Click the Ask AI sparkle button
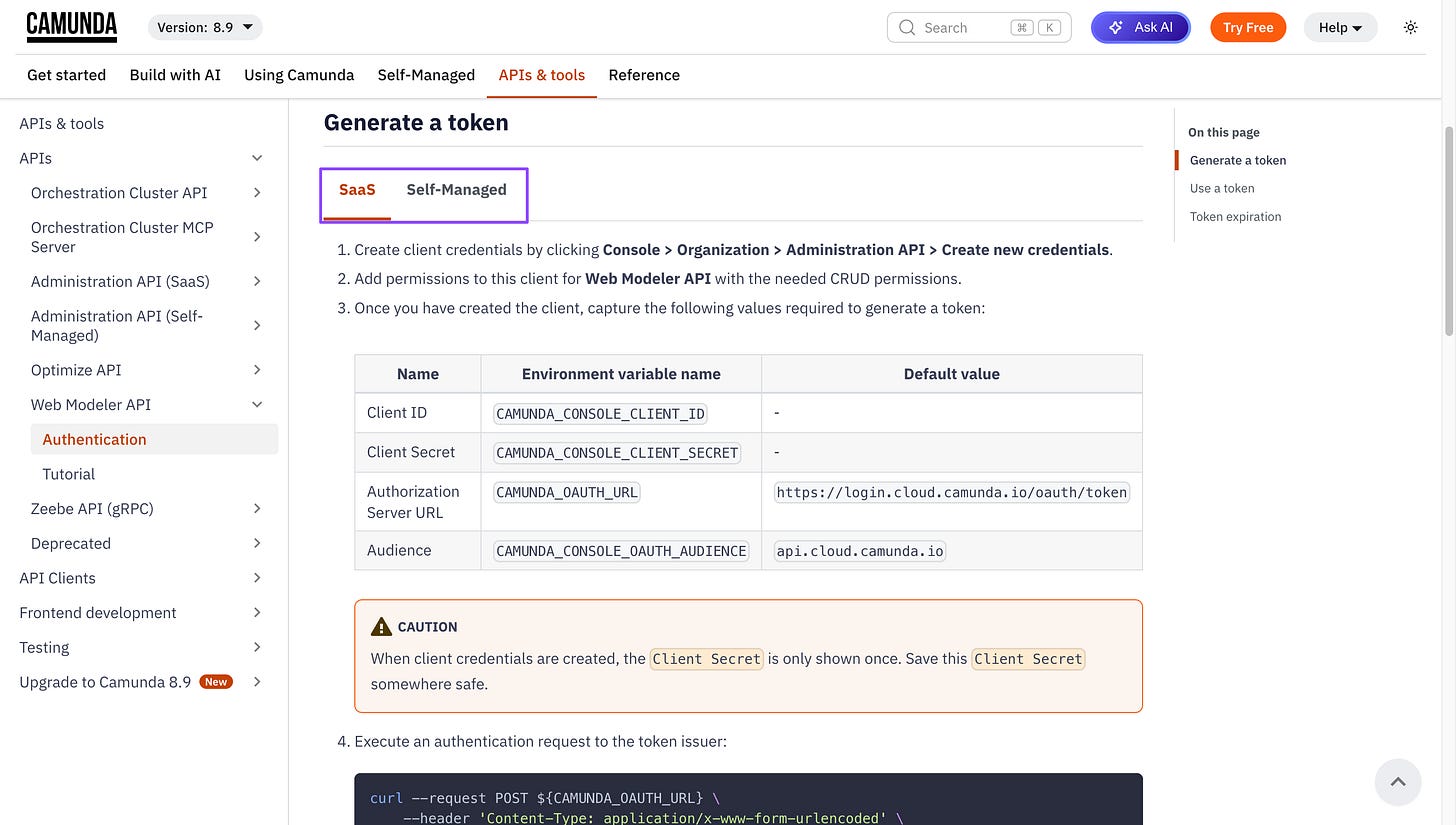The width and height of the screenshot is (1456, 825). (x=1140, y=27)
